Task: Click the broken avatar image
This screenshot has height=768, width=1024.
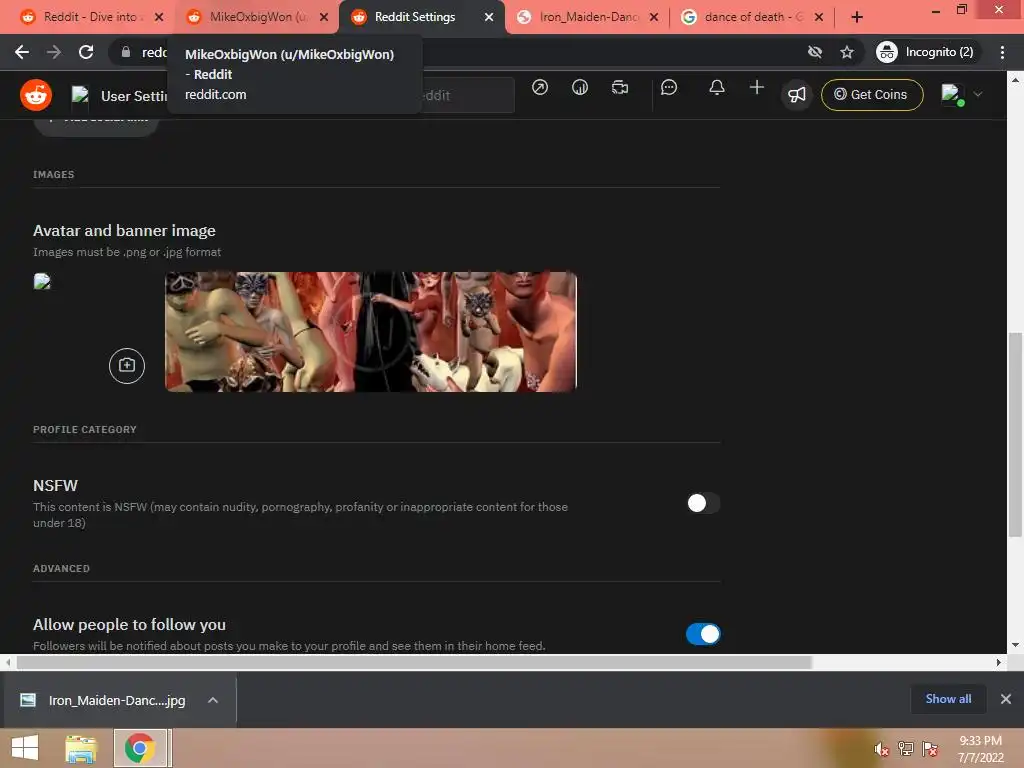Action: tap(42, 281)
